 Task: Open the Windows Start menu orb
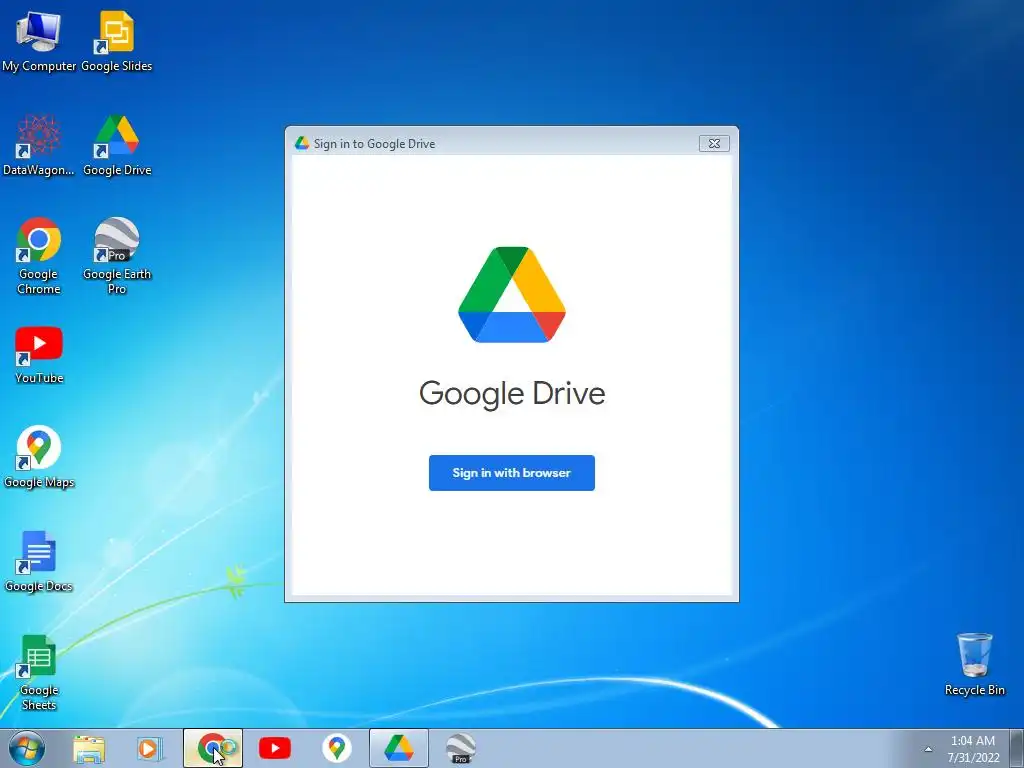coord(27,748)
